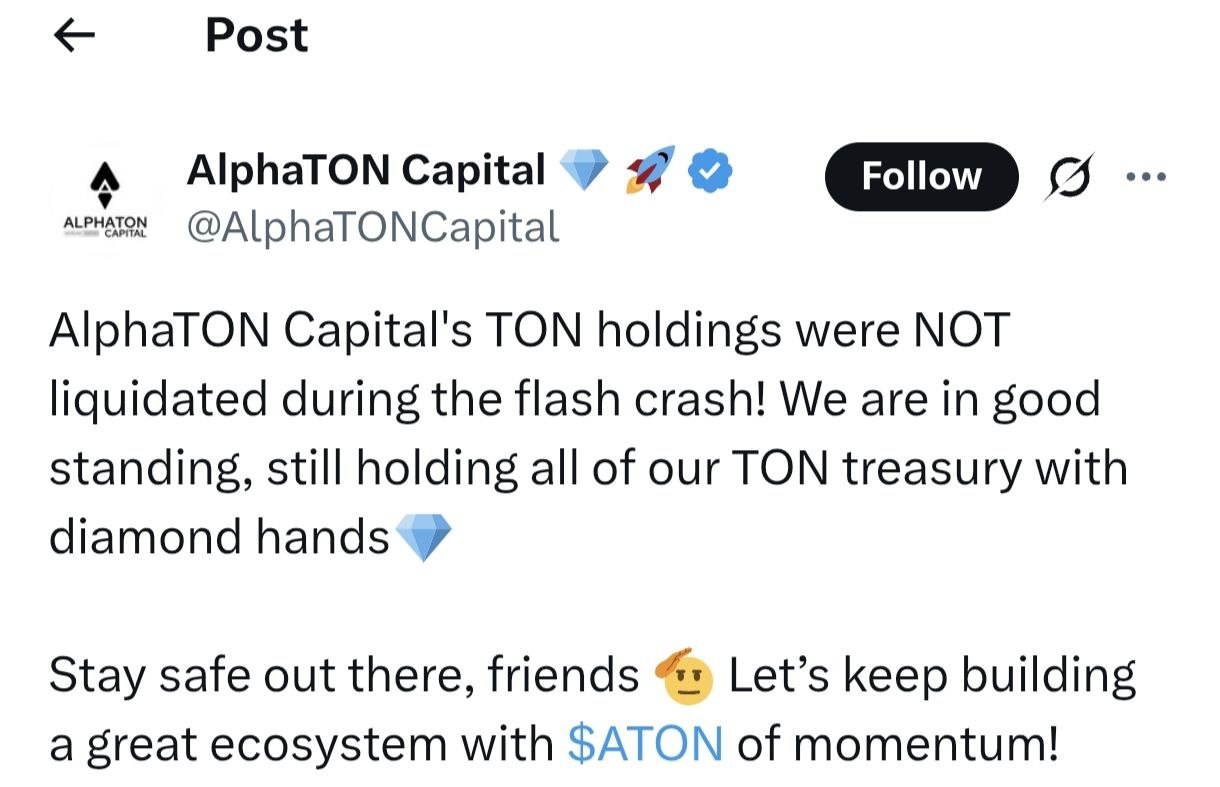
Task: Tap the diamond emoji beside the account name
Action: pos(584,172)
